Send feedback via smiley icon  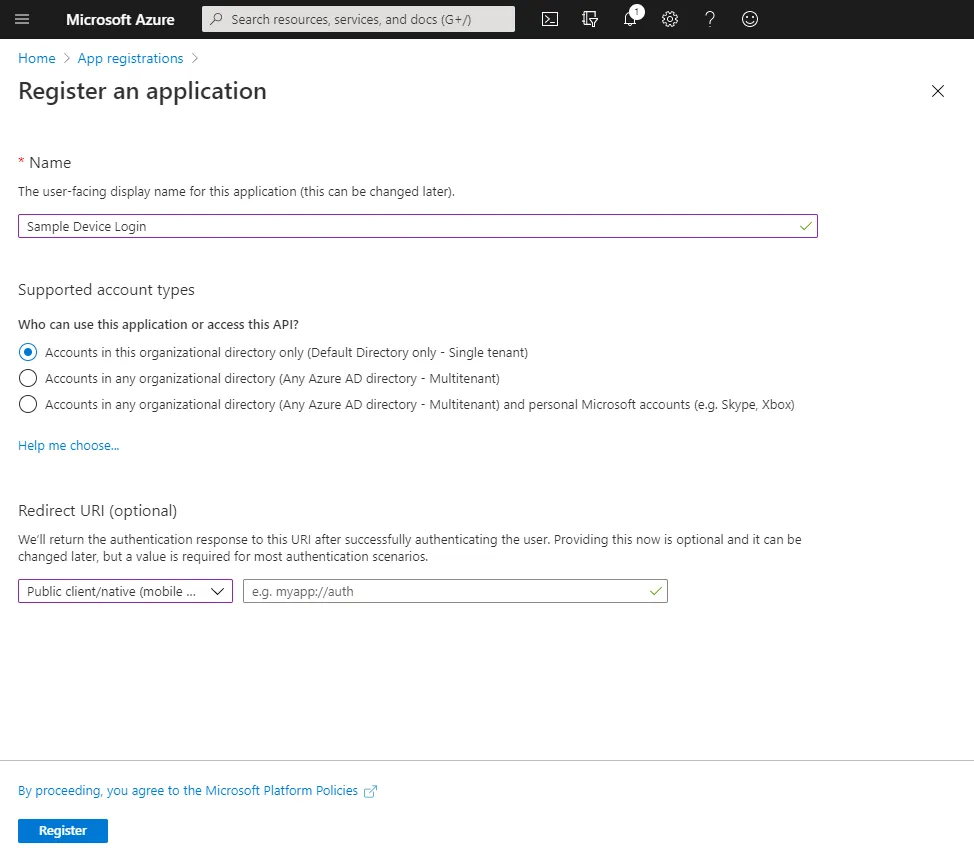pyautogui.click(x=750, y=19)
